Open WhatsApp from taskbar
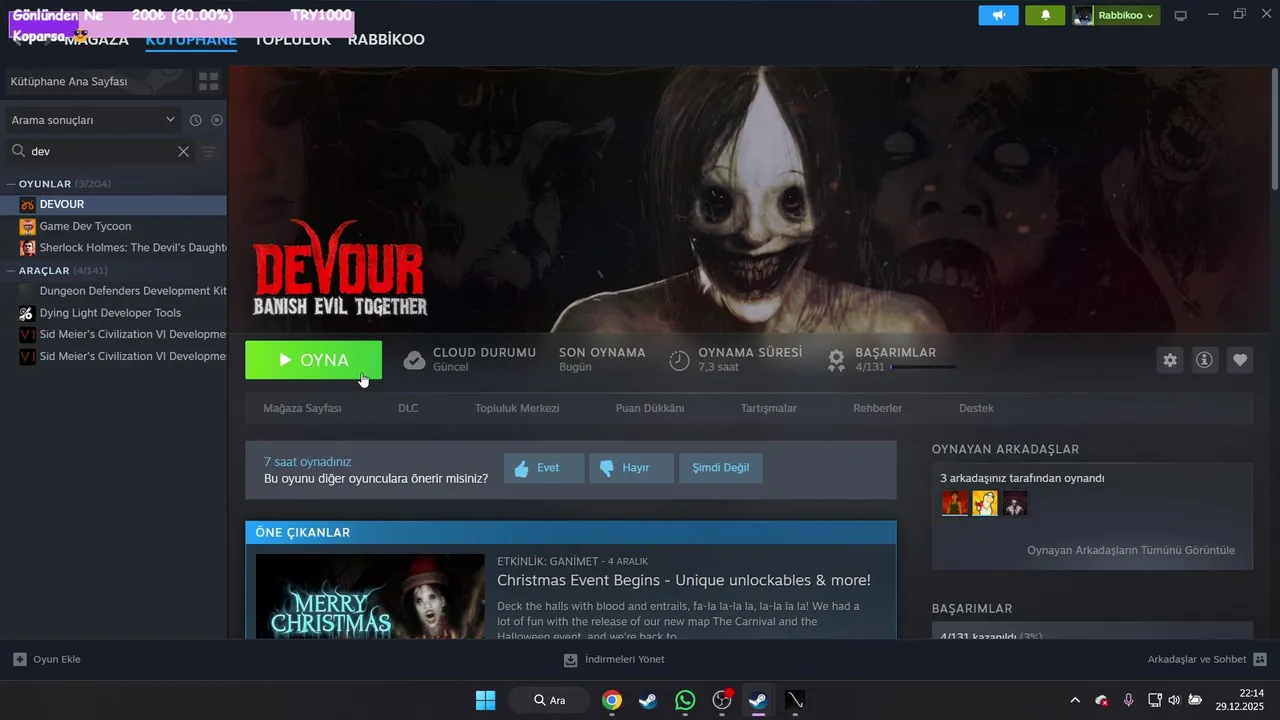1280x720 pixels. pos(685,700)
